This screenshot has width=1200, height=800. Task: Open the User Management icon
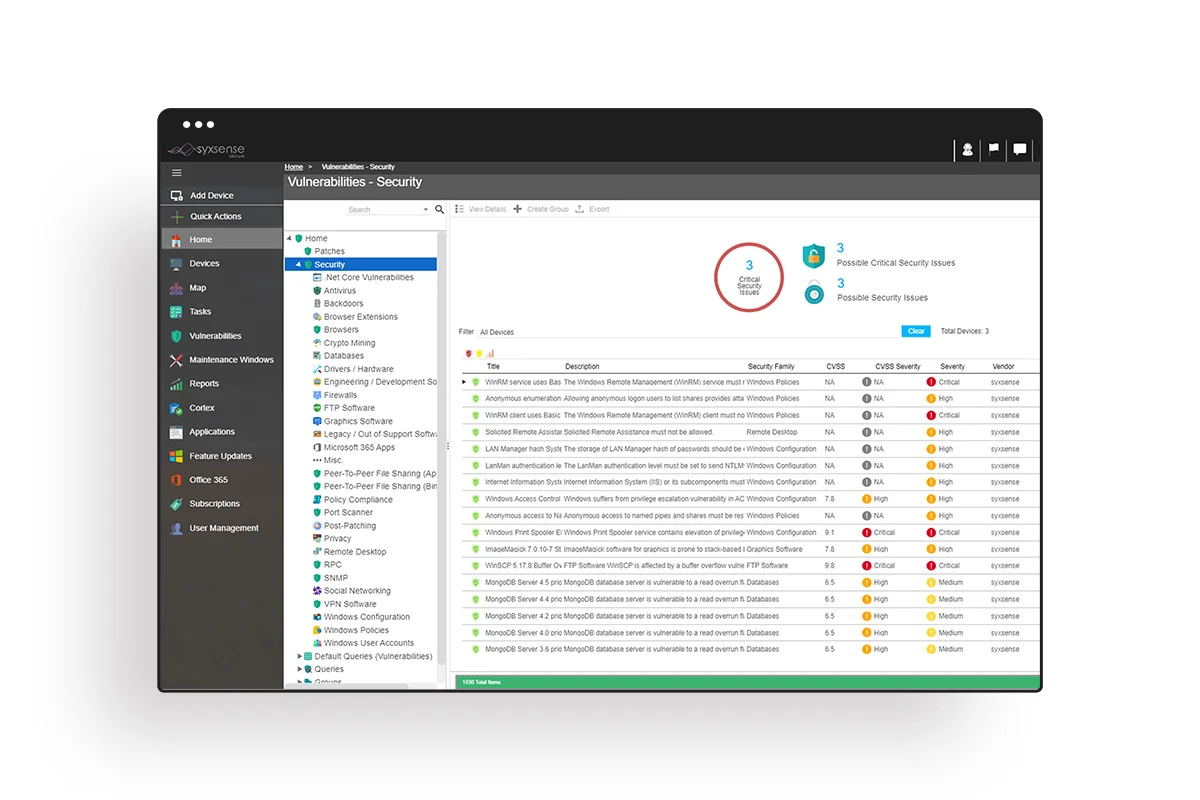[x=177, y=528]
